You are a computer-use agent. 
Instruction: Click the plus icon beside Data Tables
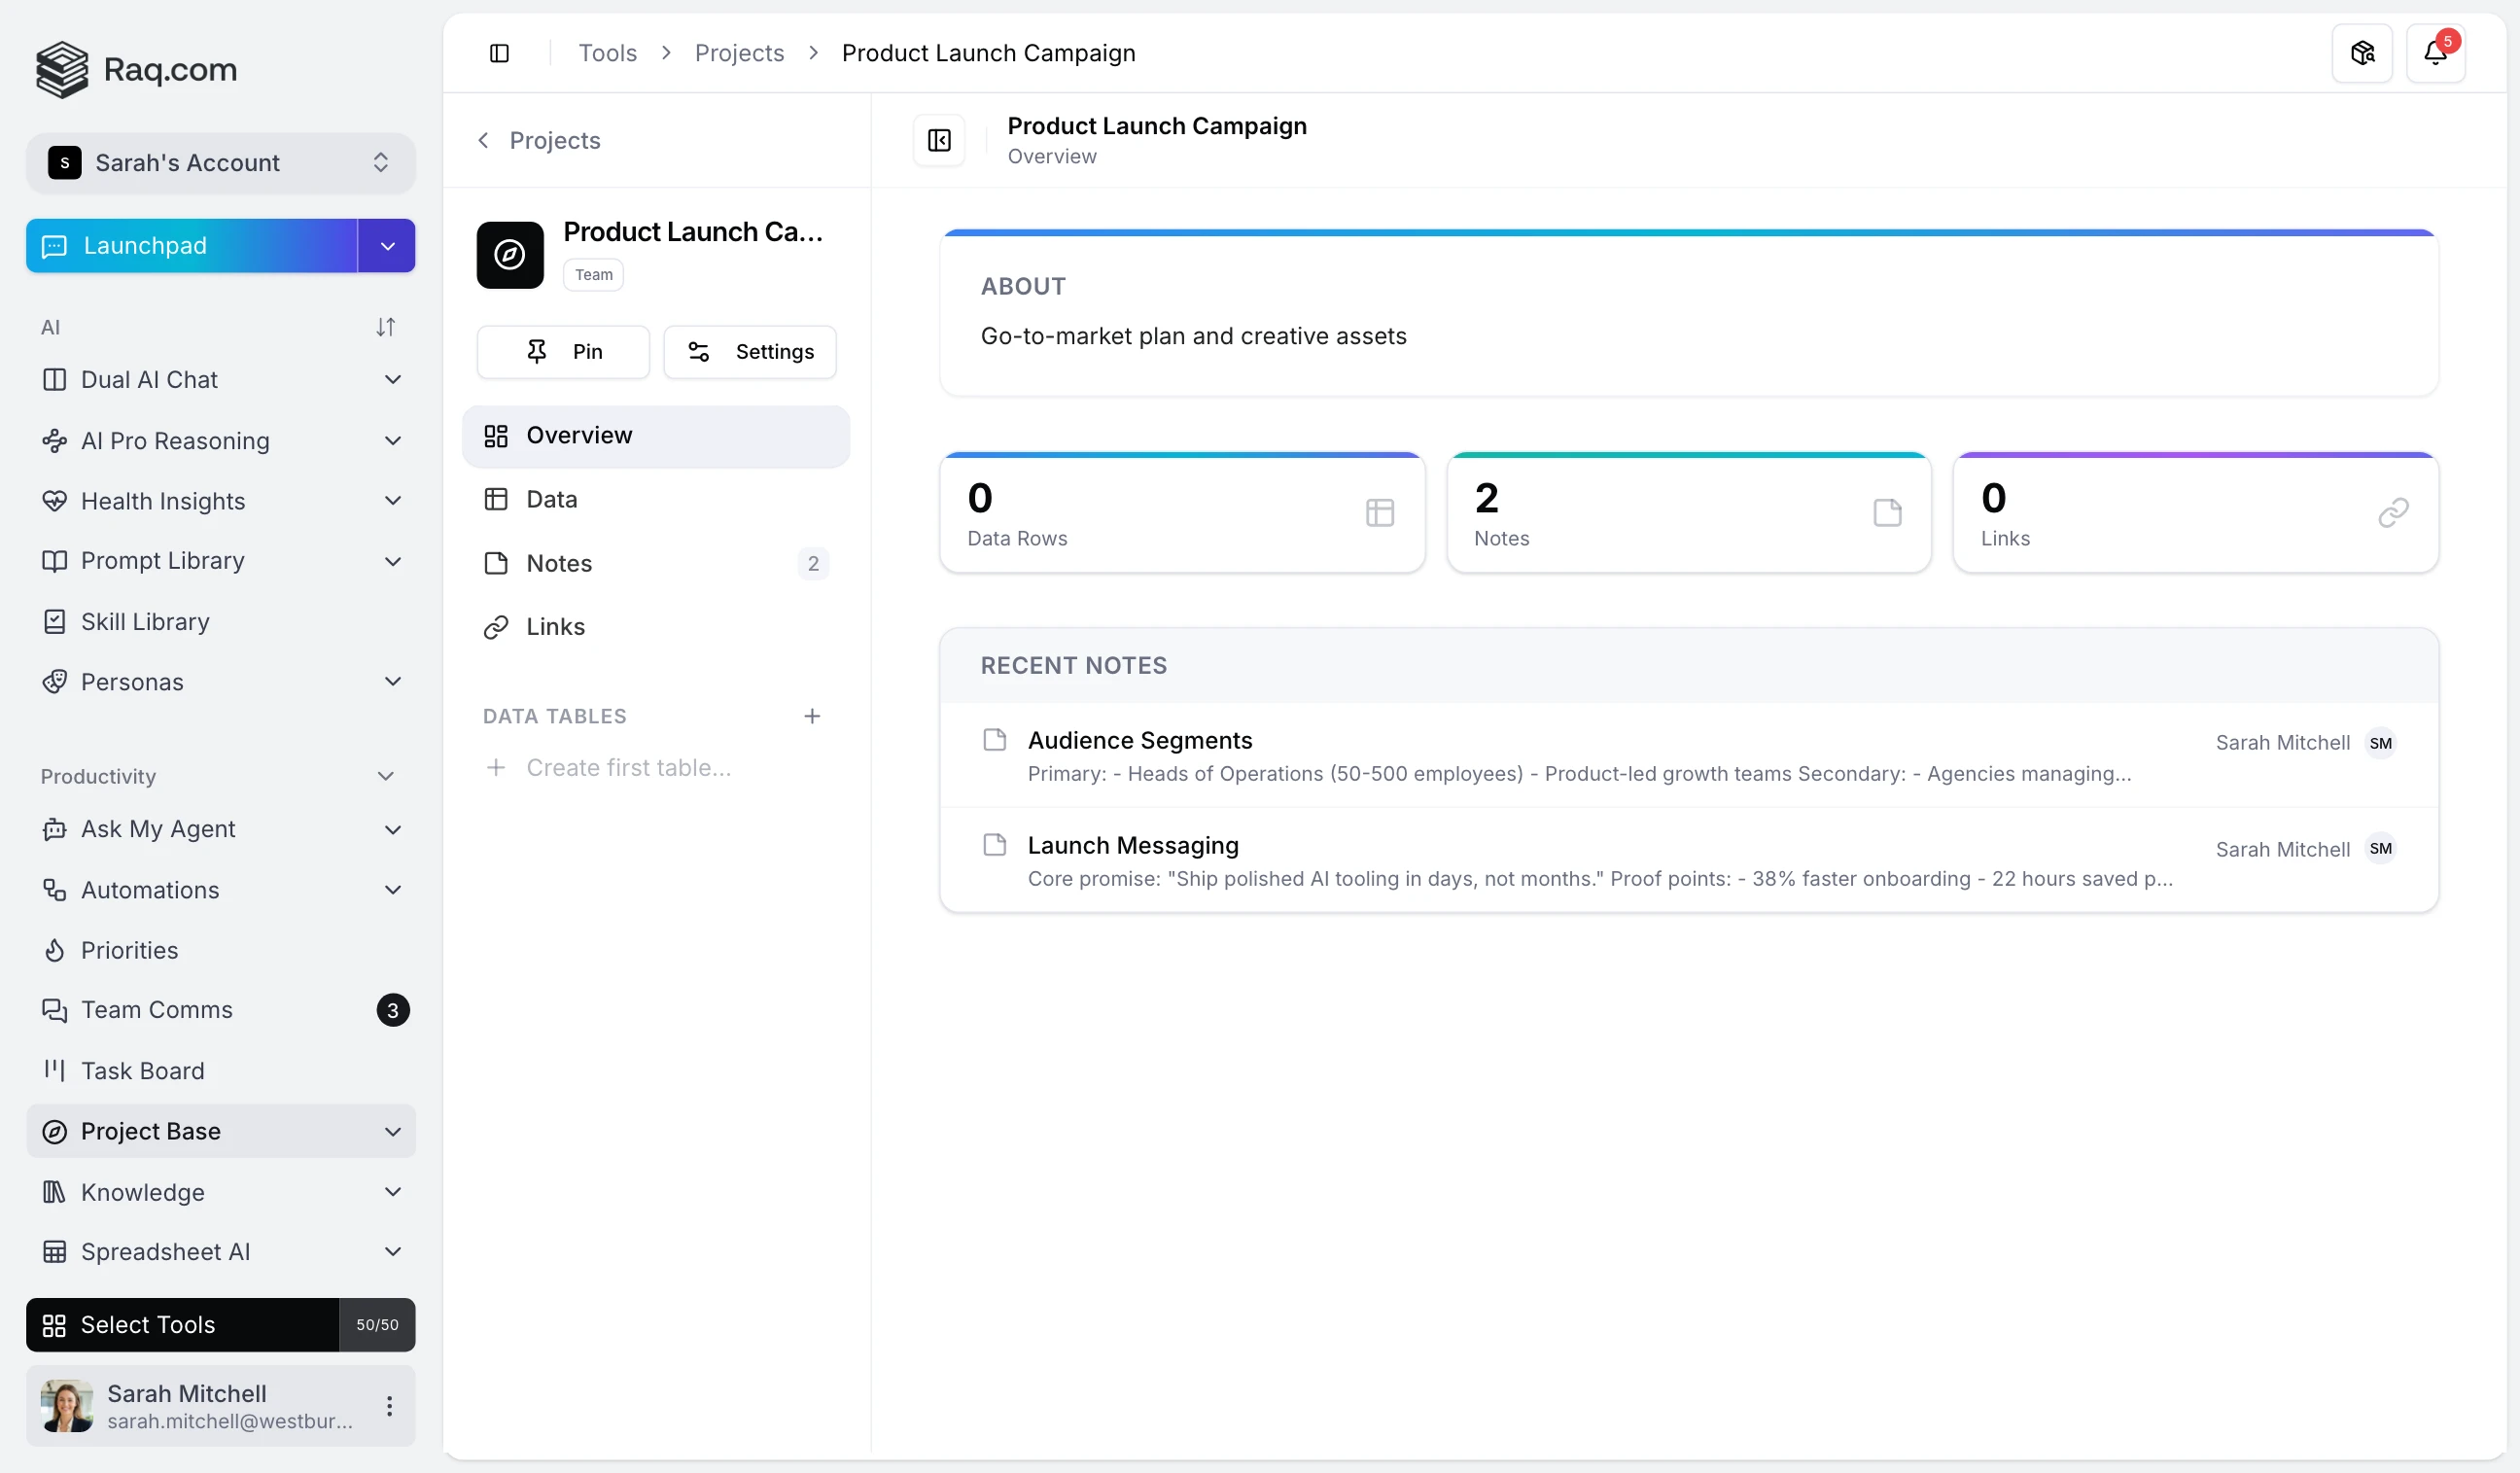(811, 716)
